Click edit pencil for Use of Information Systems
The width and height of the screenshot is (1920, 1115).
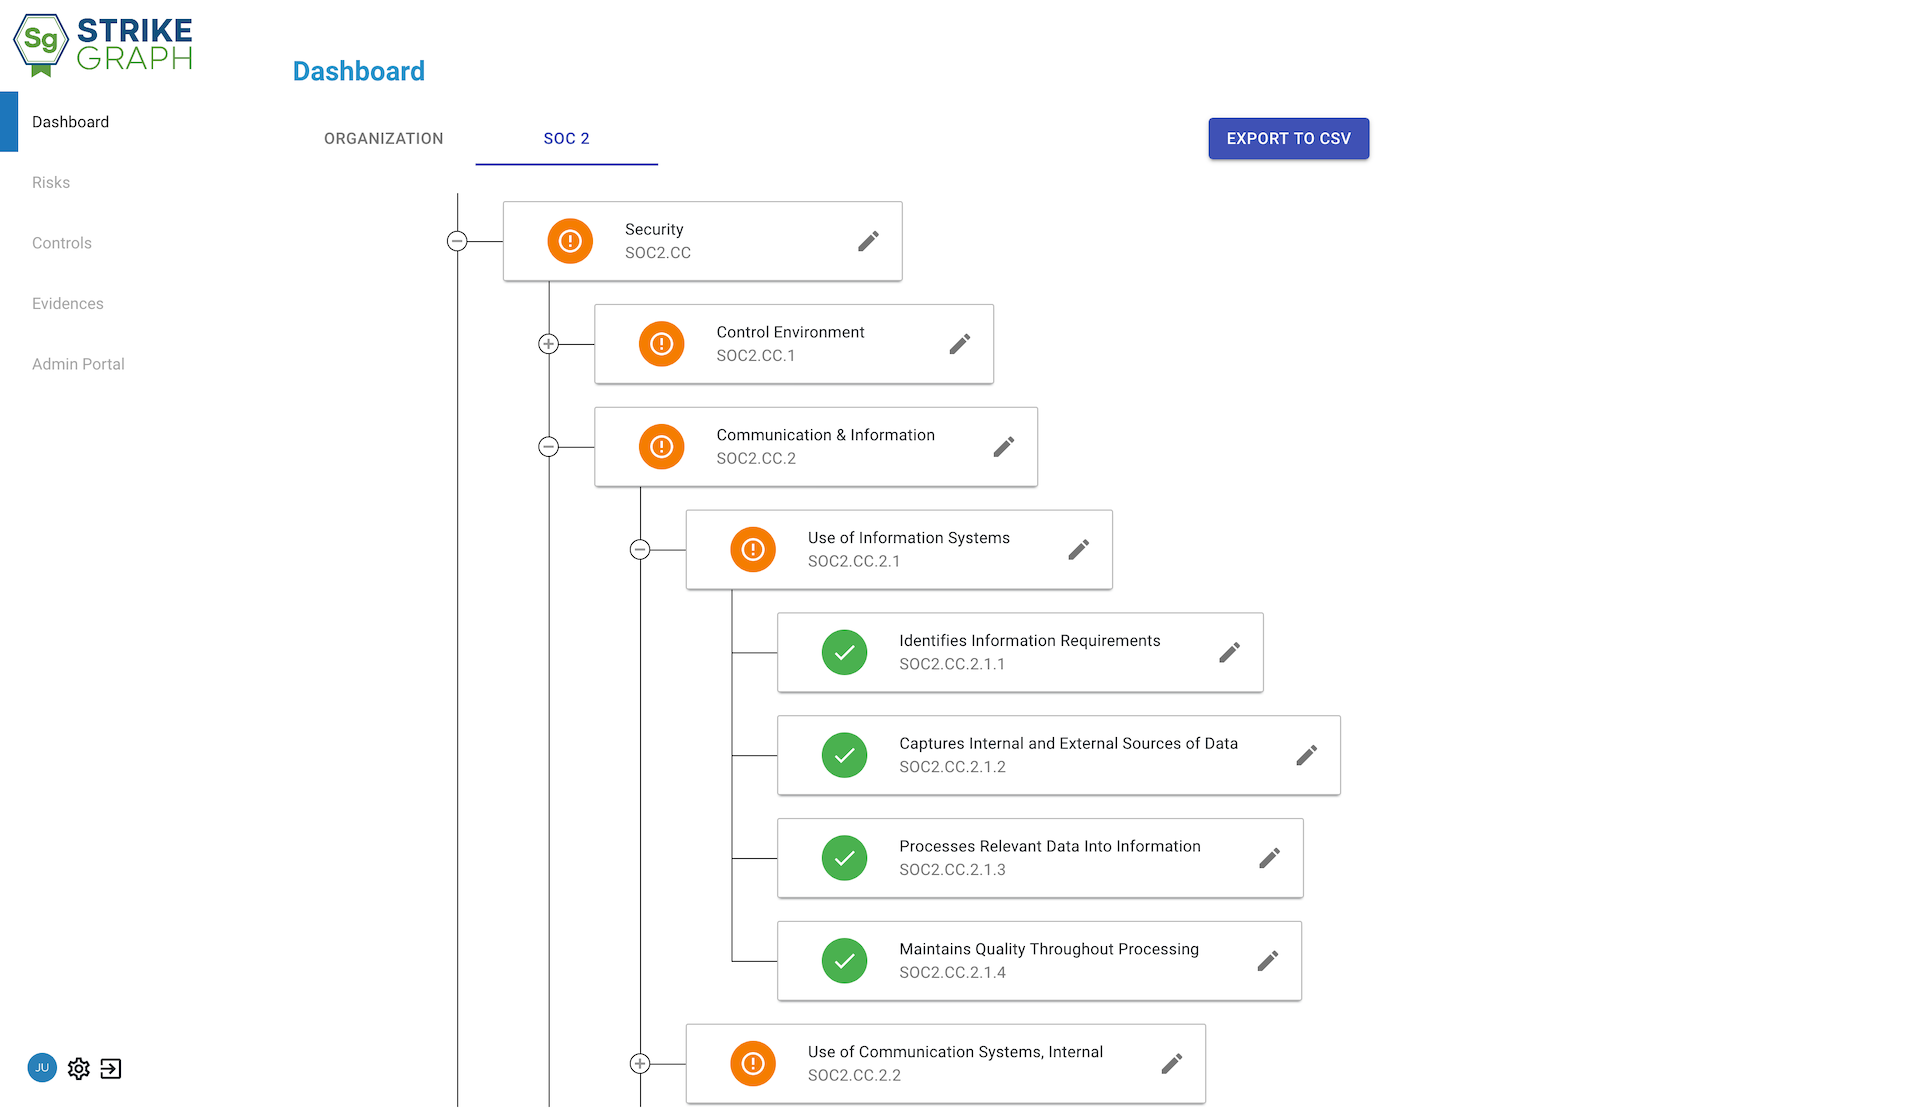pyautogui.click(x=1078, y=550)
